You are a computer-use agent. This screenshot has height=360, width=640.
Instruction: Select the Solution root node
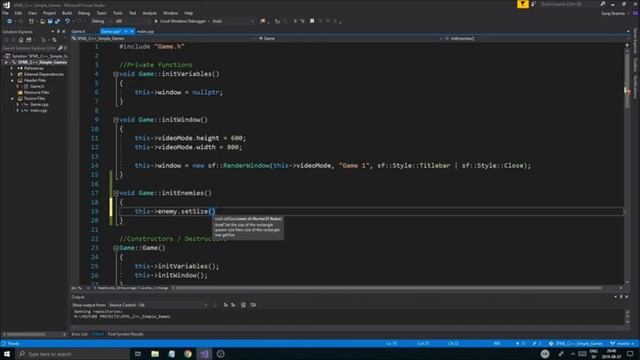(x=36, y=56)
